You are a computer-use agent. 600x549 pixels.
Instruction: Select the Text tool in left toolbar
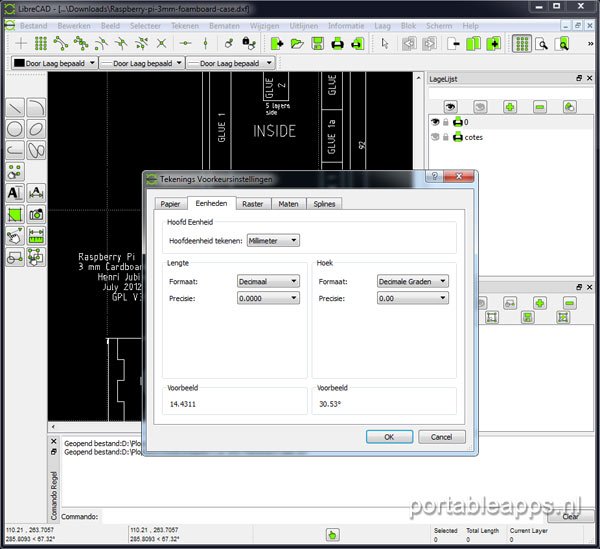pyautogui.click(x=16, y=192)
